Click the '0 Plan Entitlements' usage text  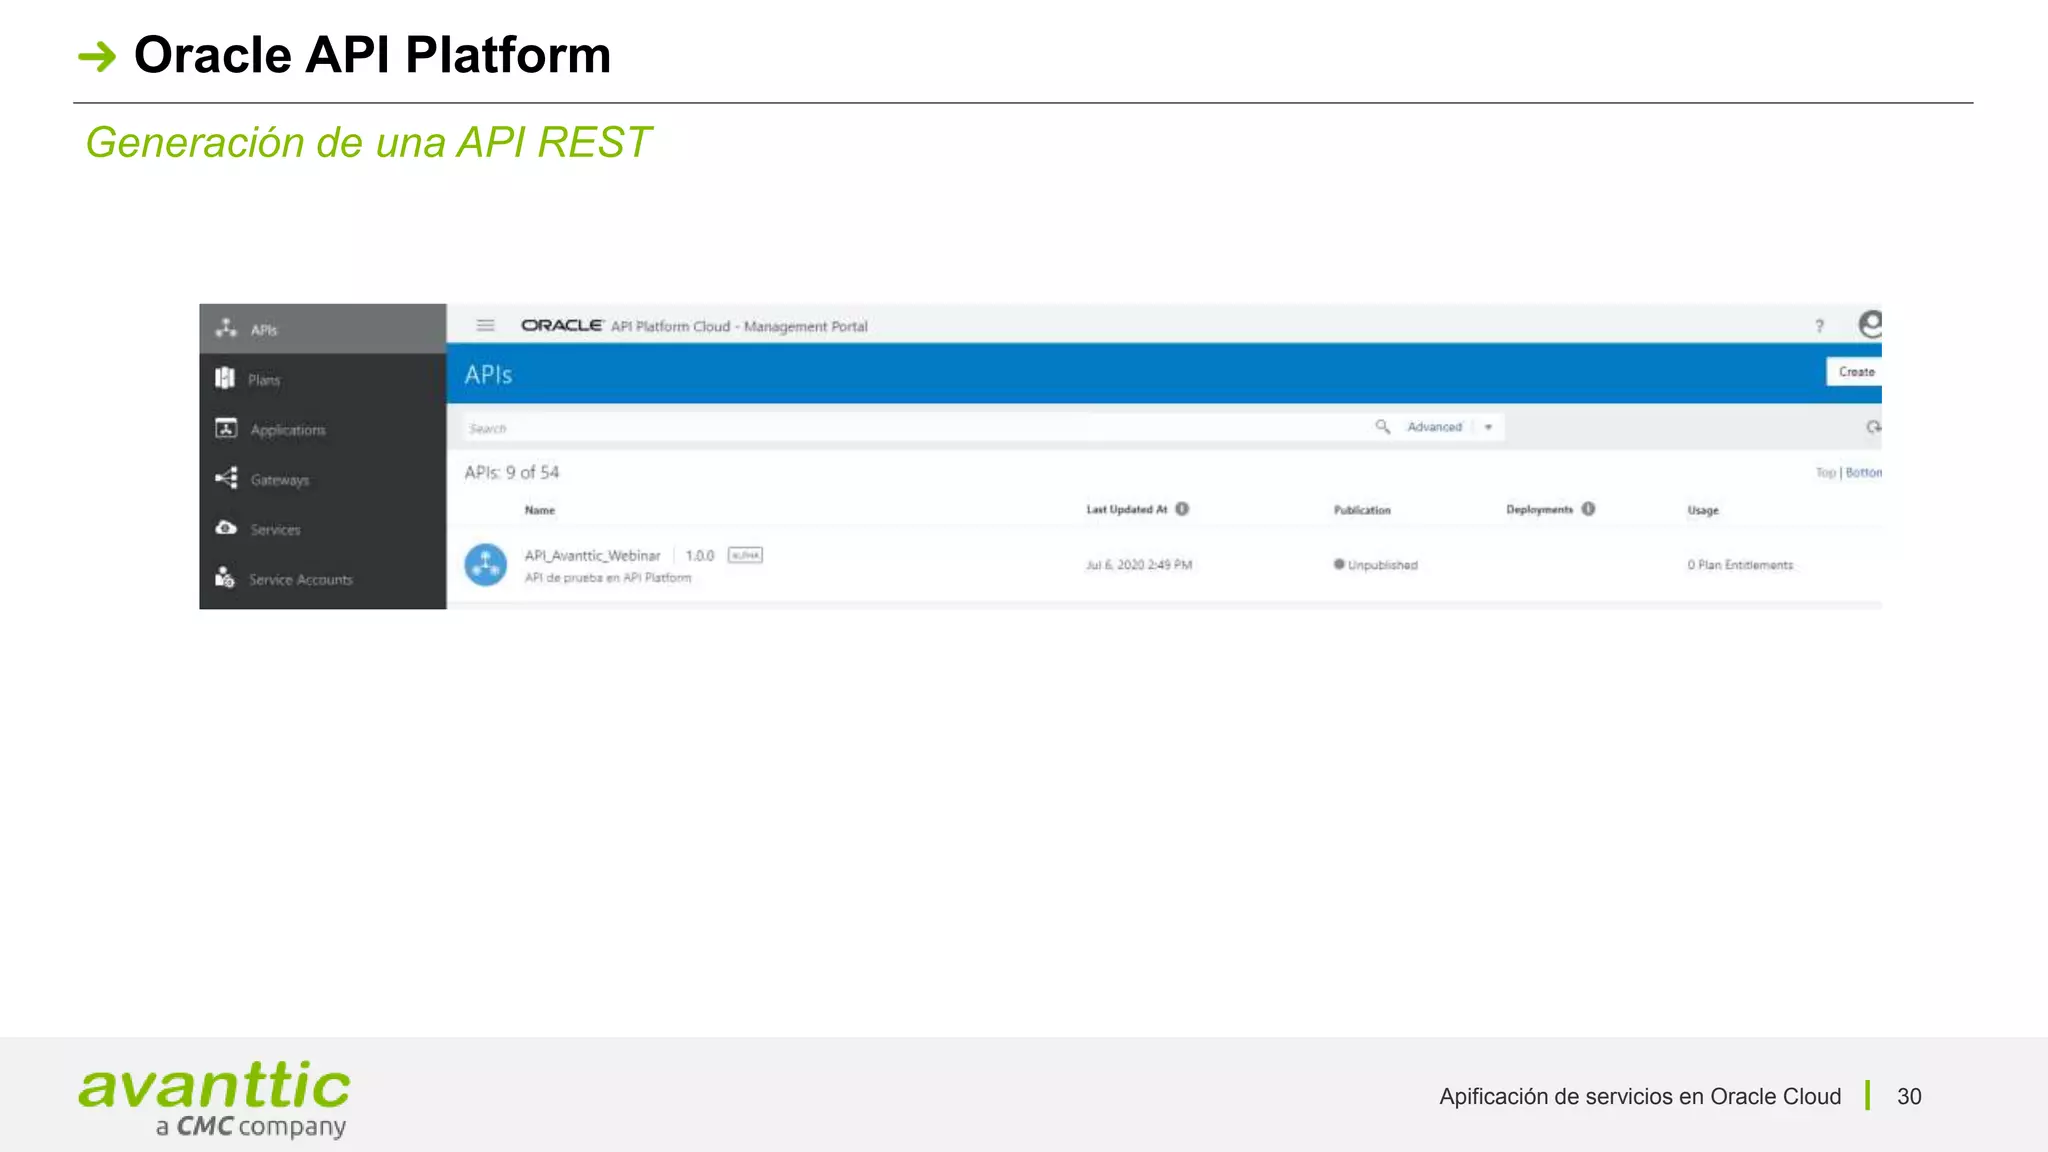1740,565
